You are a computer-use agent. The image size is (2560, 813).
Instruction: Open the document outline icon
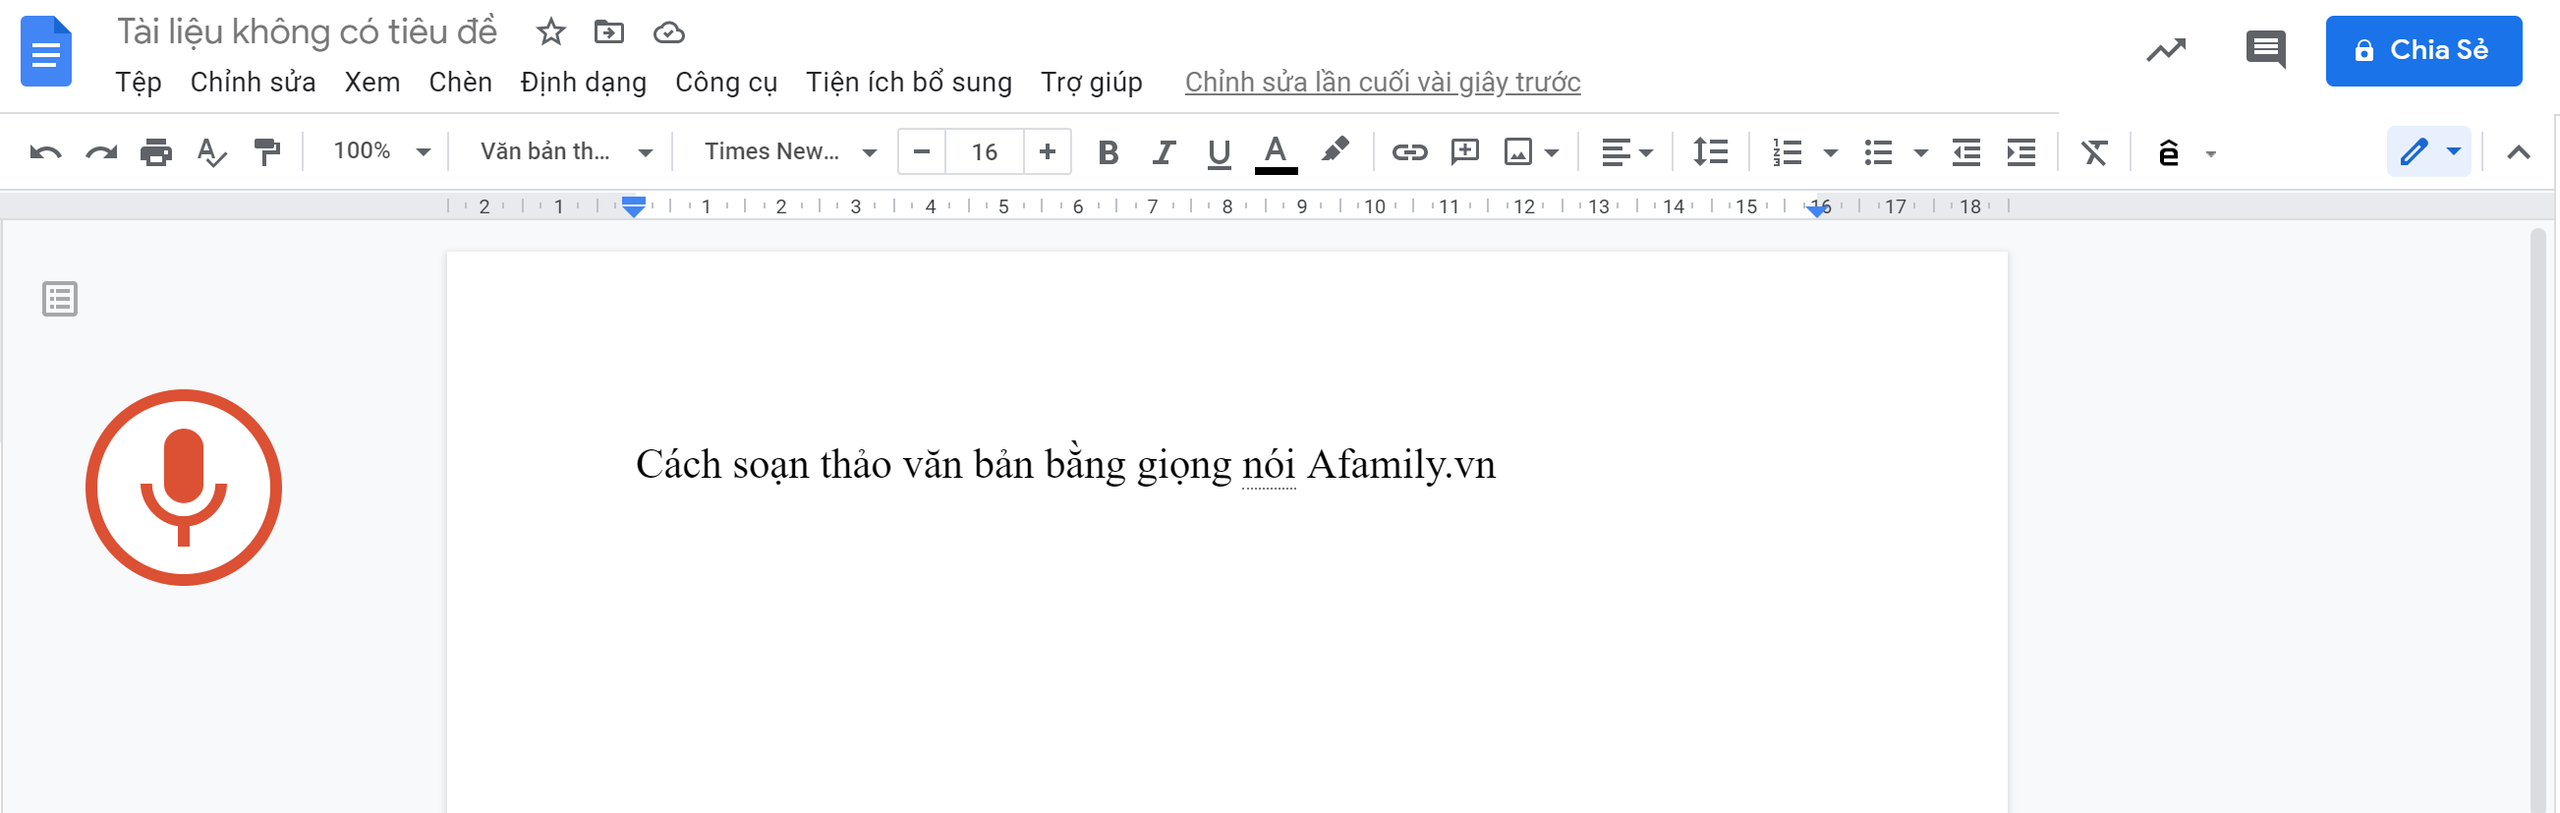(x=60, y=299)
